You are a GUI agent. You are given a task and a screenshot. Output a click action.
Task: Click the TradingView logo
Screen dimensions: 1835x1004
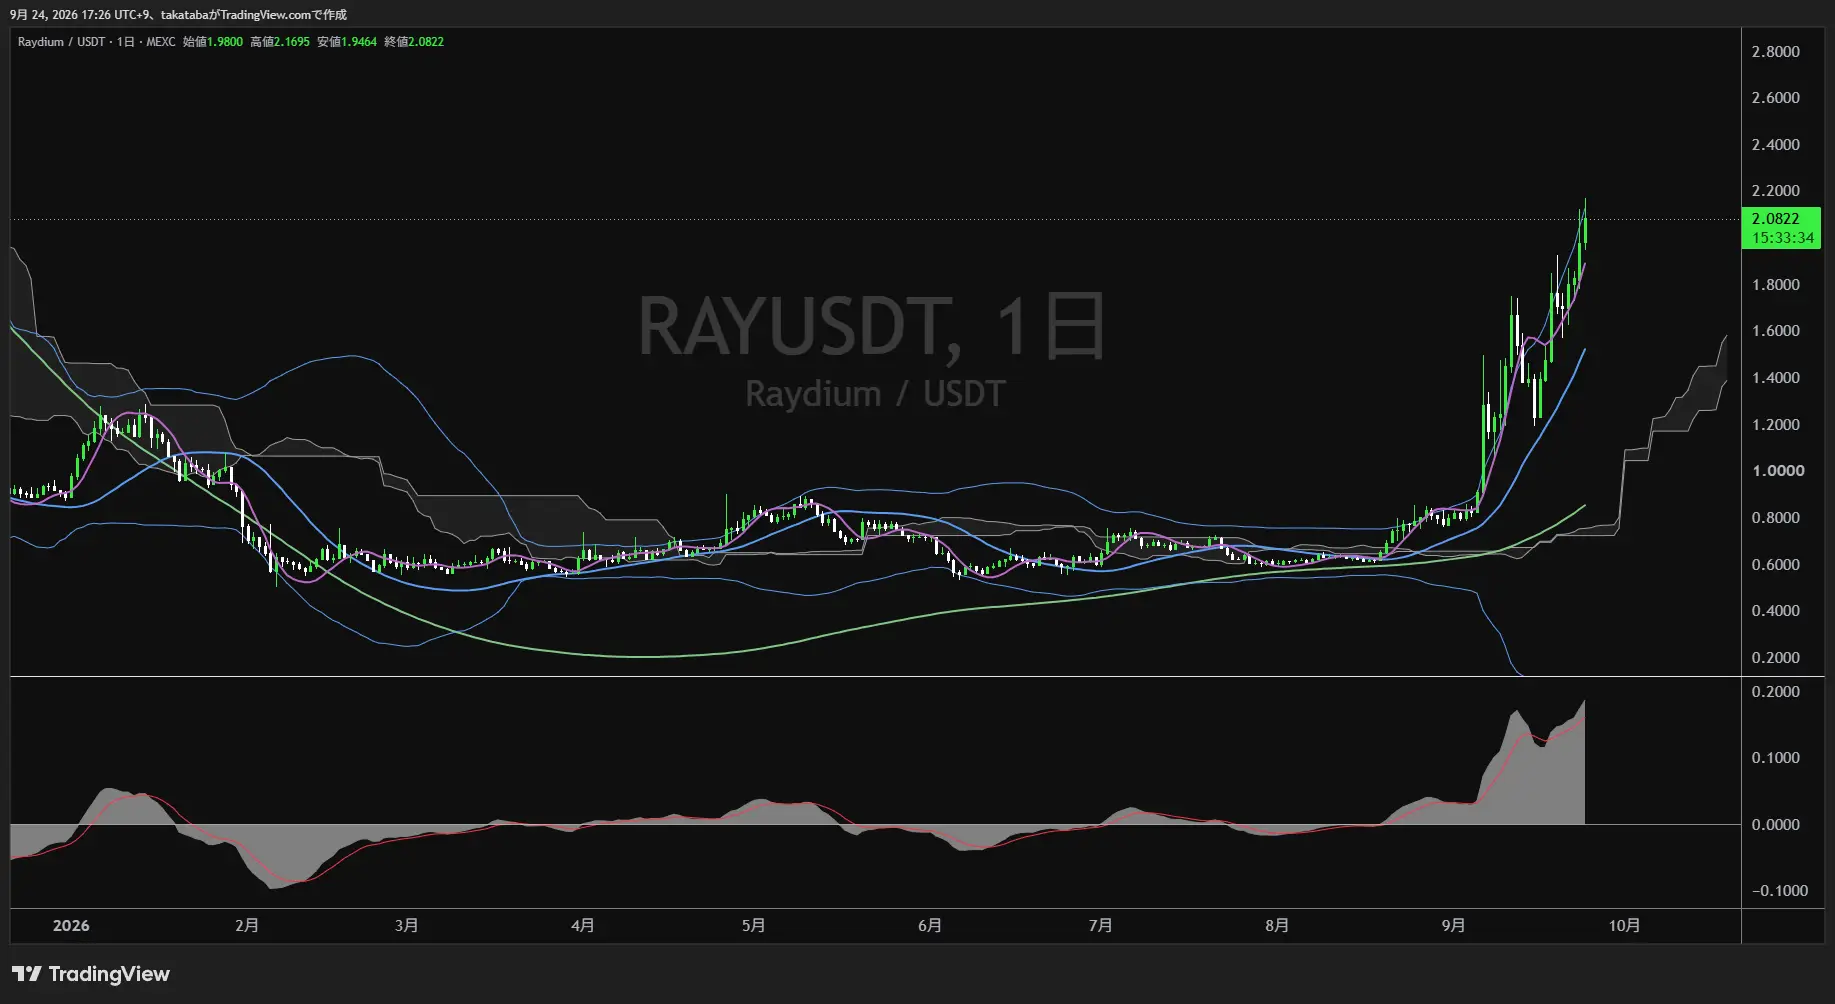coord(91,974)
